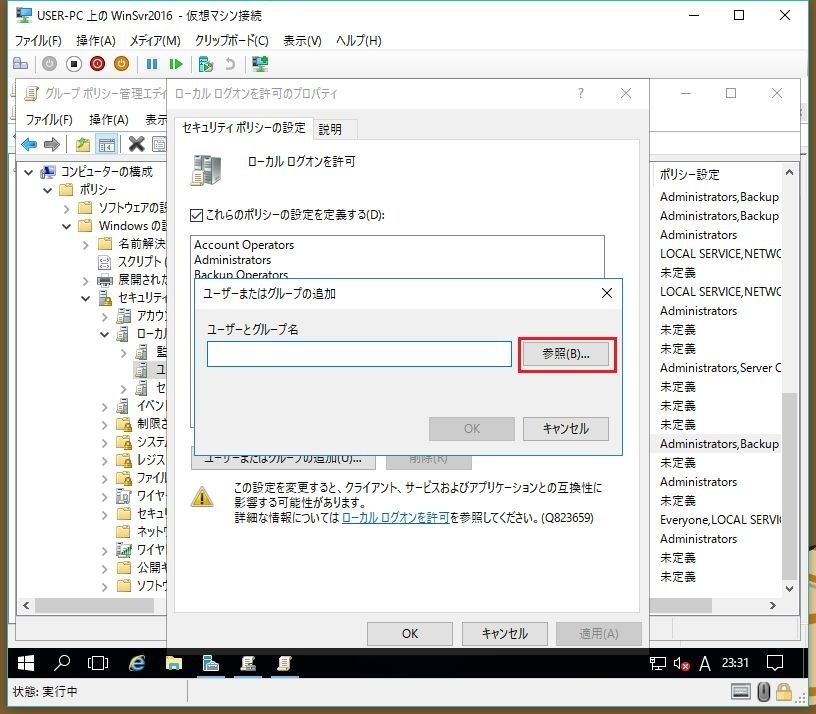Click the Ctrl+Alt+Del icon in VM toolbar
816x714 pixels.
coord(21,64)
